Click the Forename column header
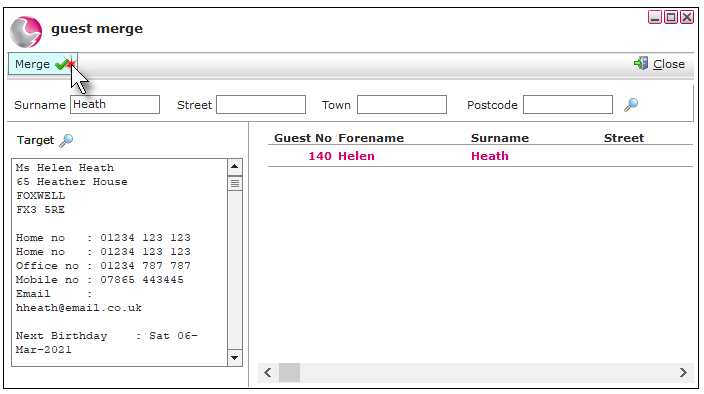 (x=371, y=138)
